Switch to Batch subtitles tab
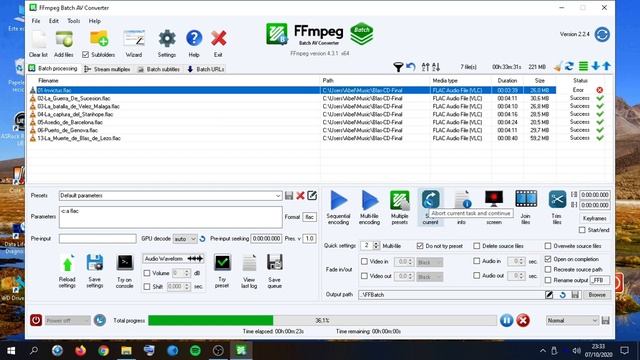This screenshot has width=640, height=360. (159, 69)
